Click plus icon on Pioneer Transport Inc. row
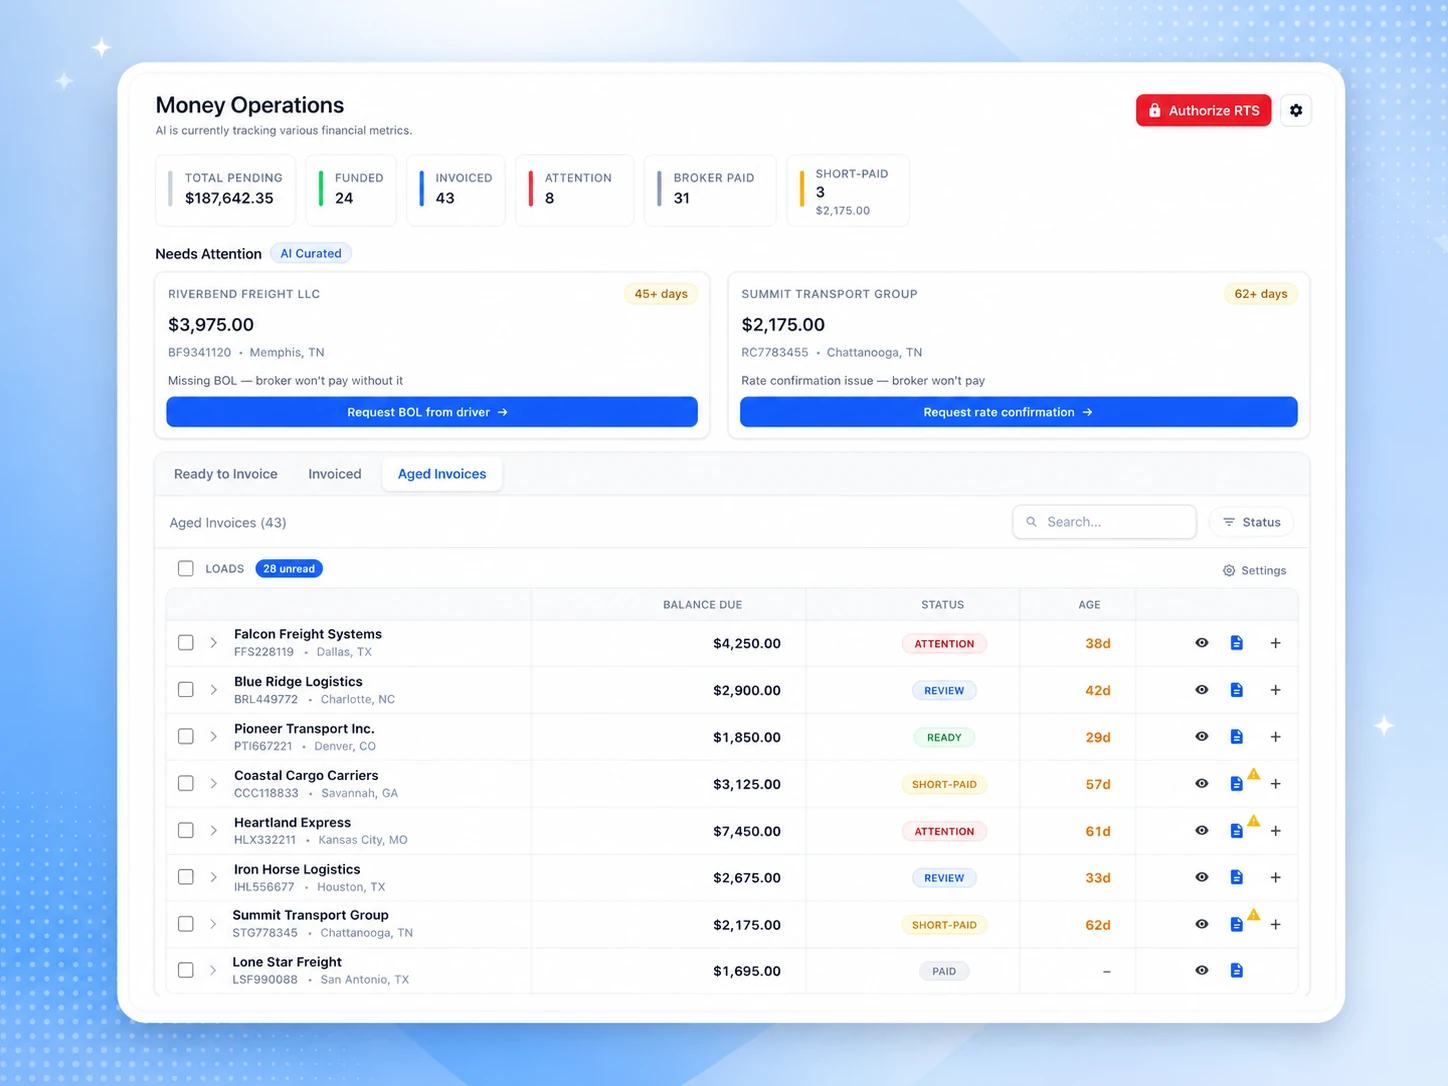Viewport: 1448px width, 1086px height. [1275, 737]
